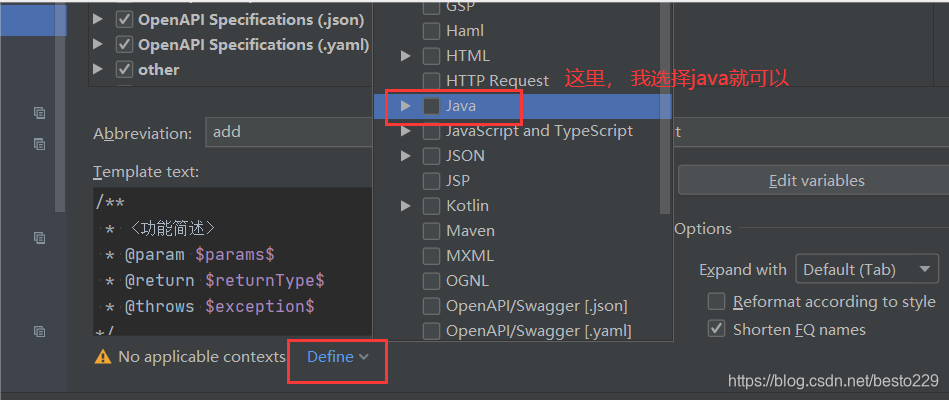Tick the JSON context checkbox

pyautogui.click(x=431, y=156)
